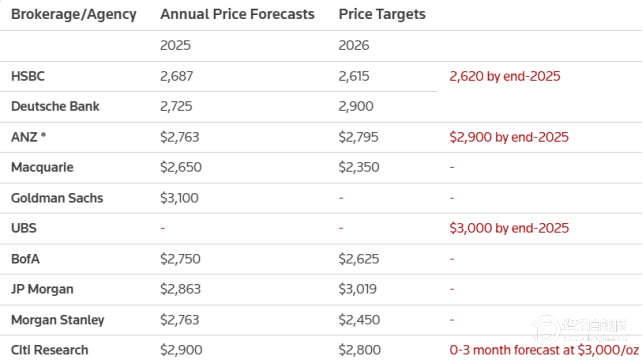Click the ANZ * brokerage name
The image size is (643, 360).
pos(28,137)
